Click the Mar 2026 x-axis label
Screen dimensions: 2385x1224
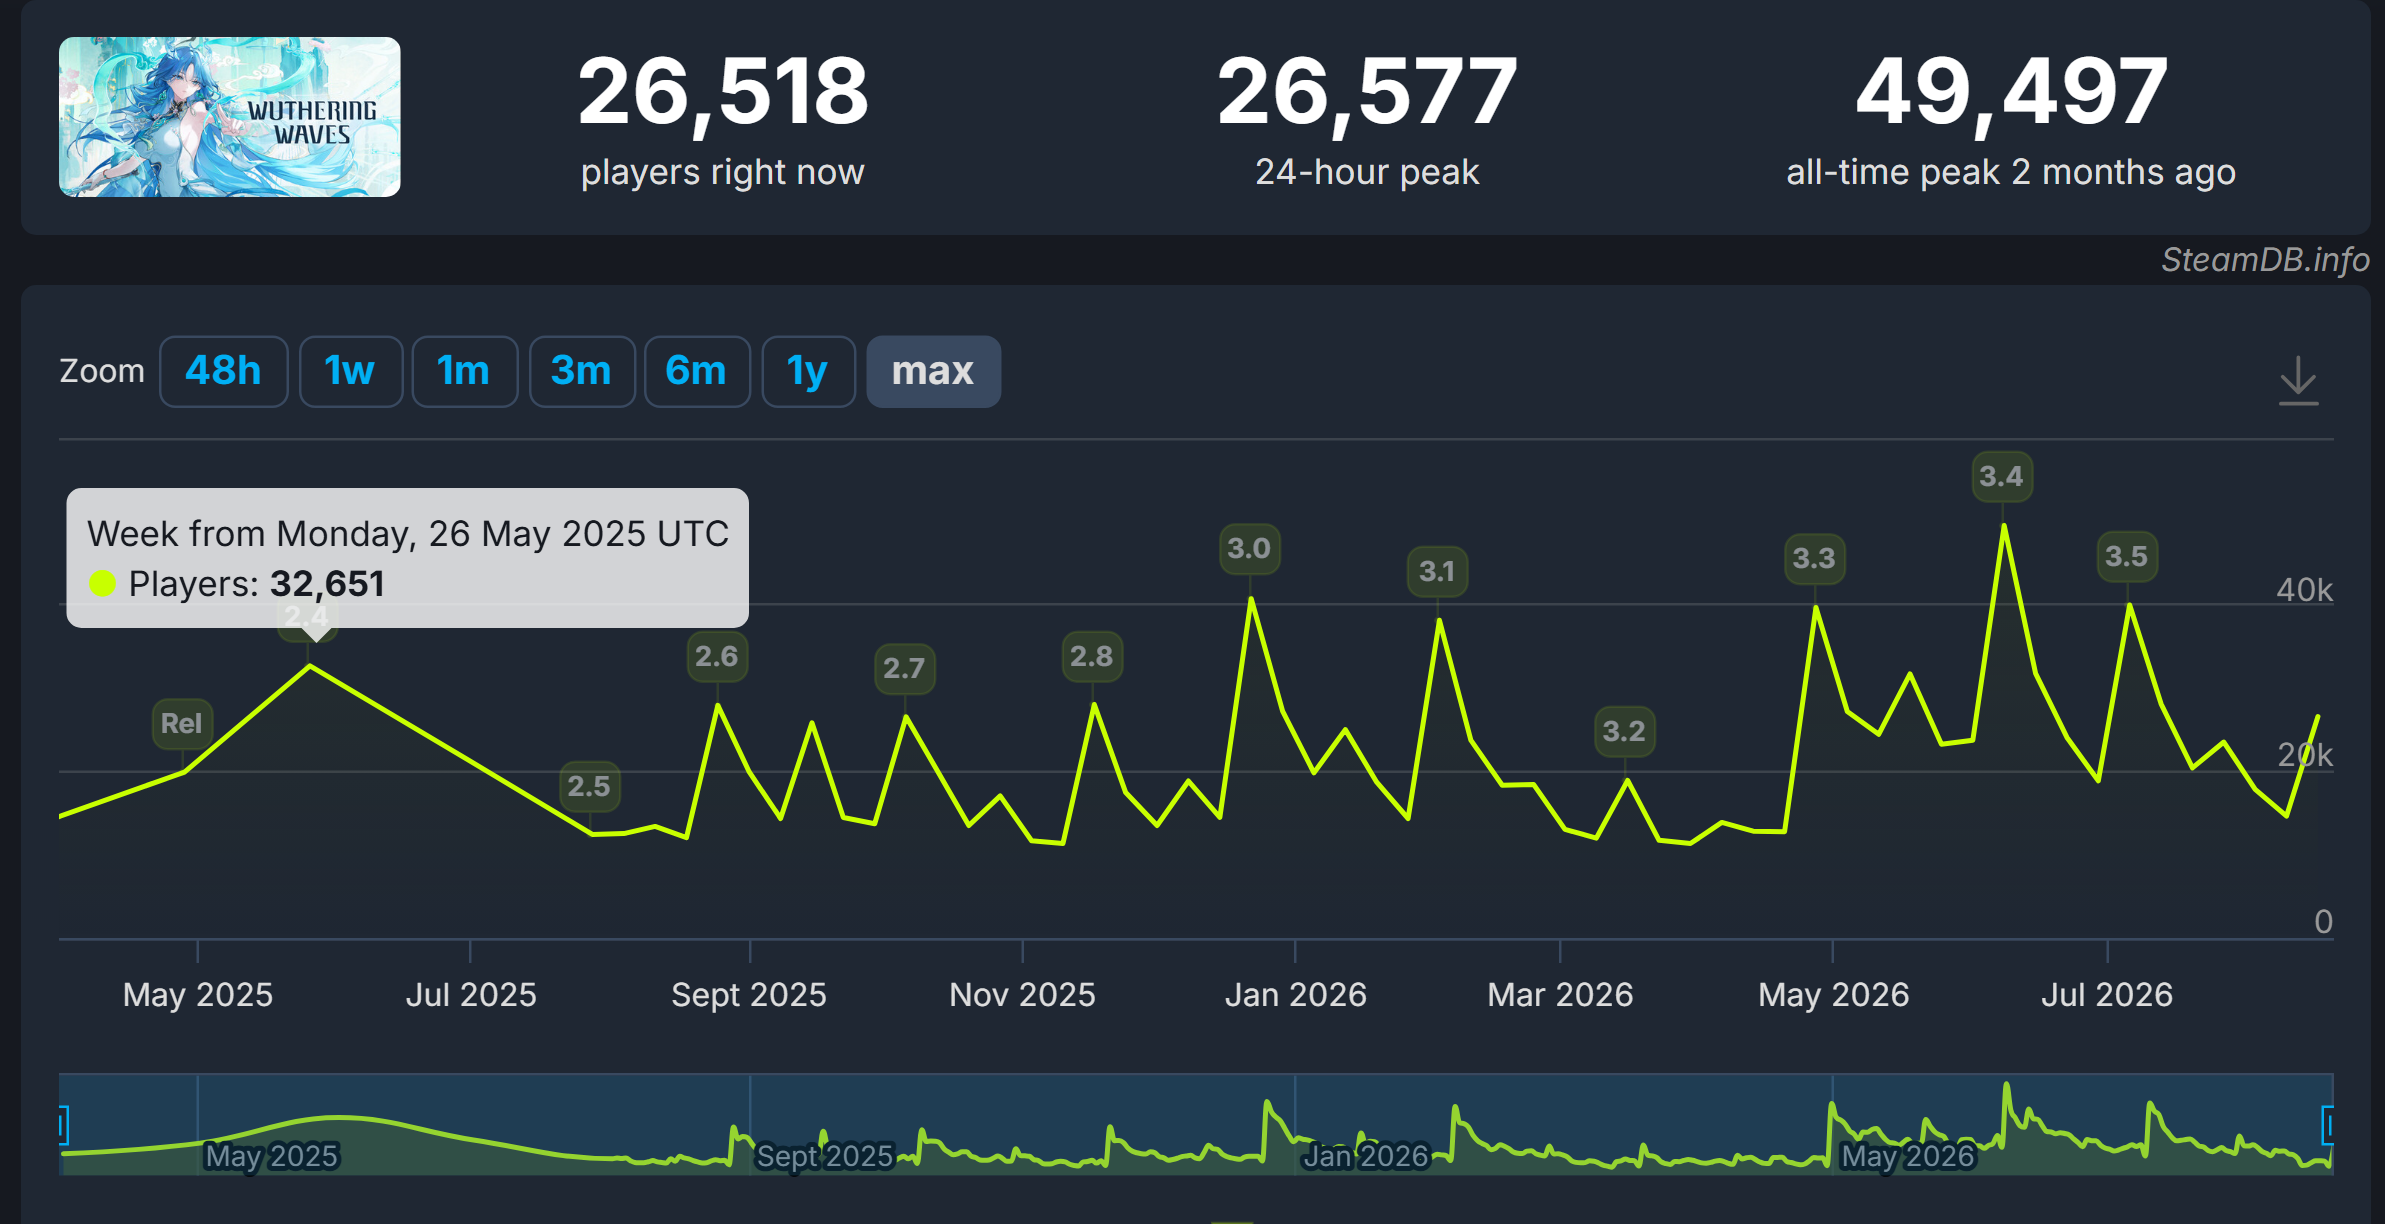(x=1560, y=995)
